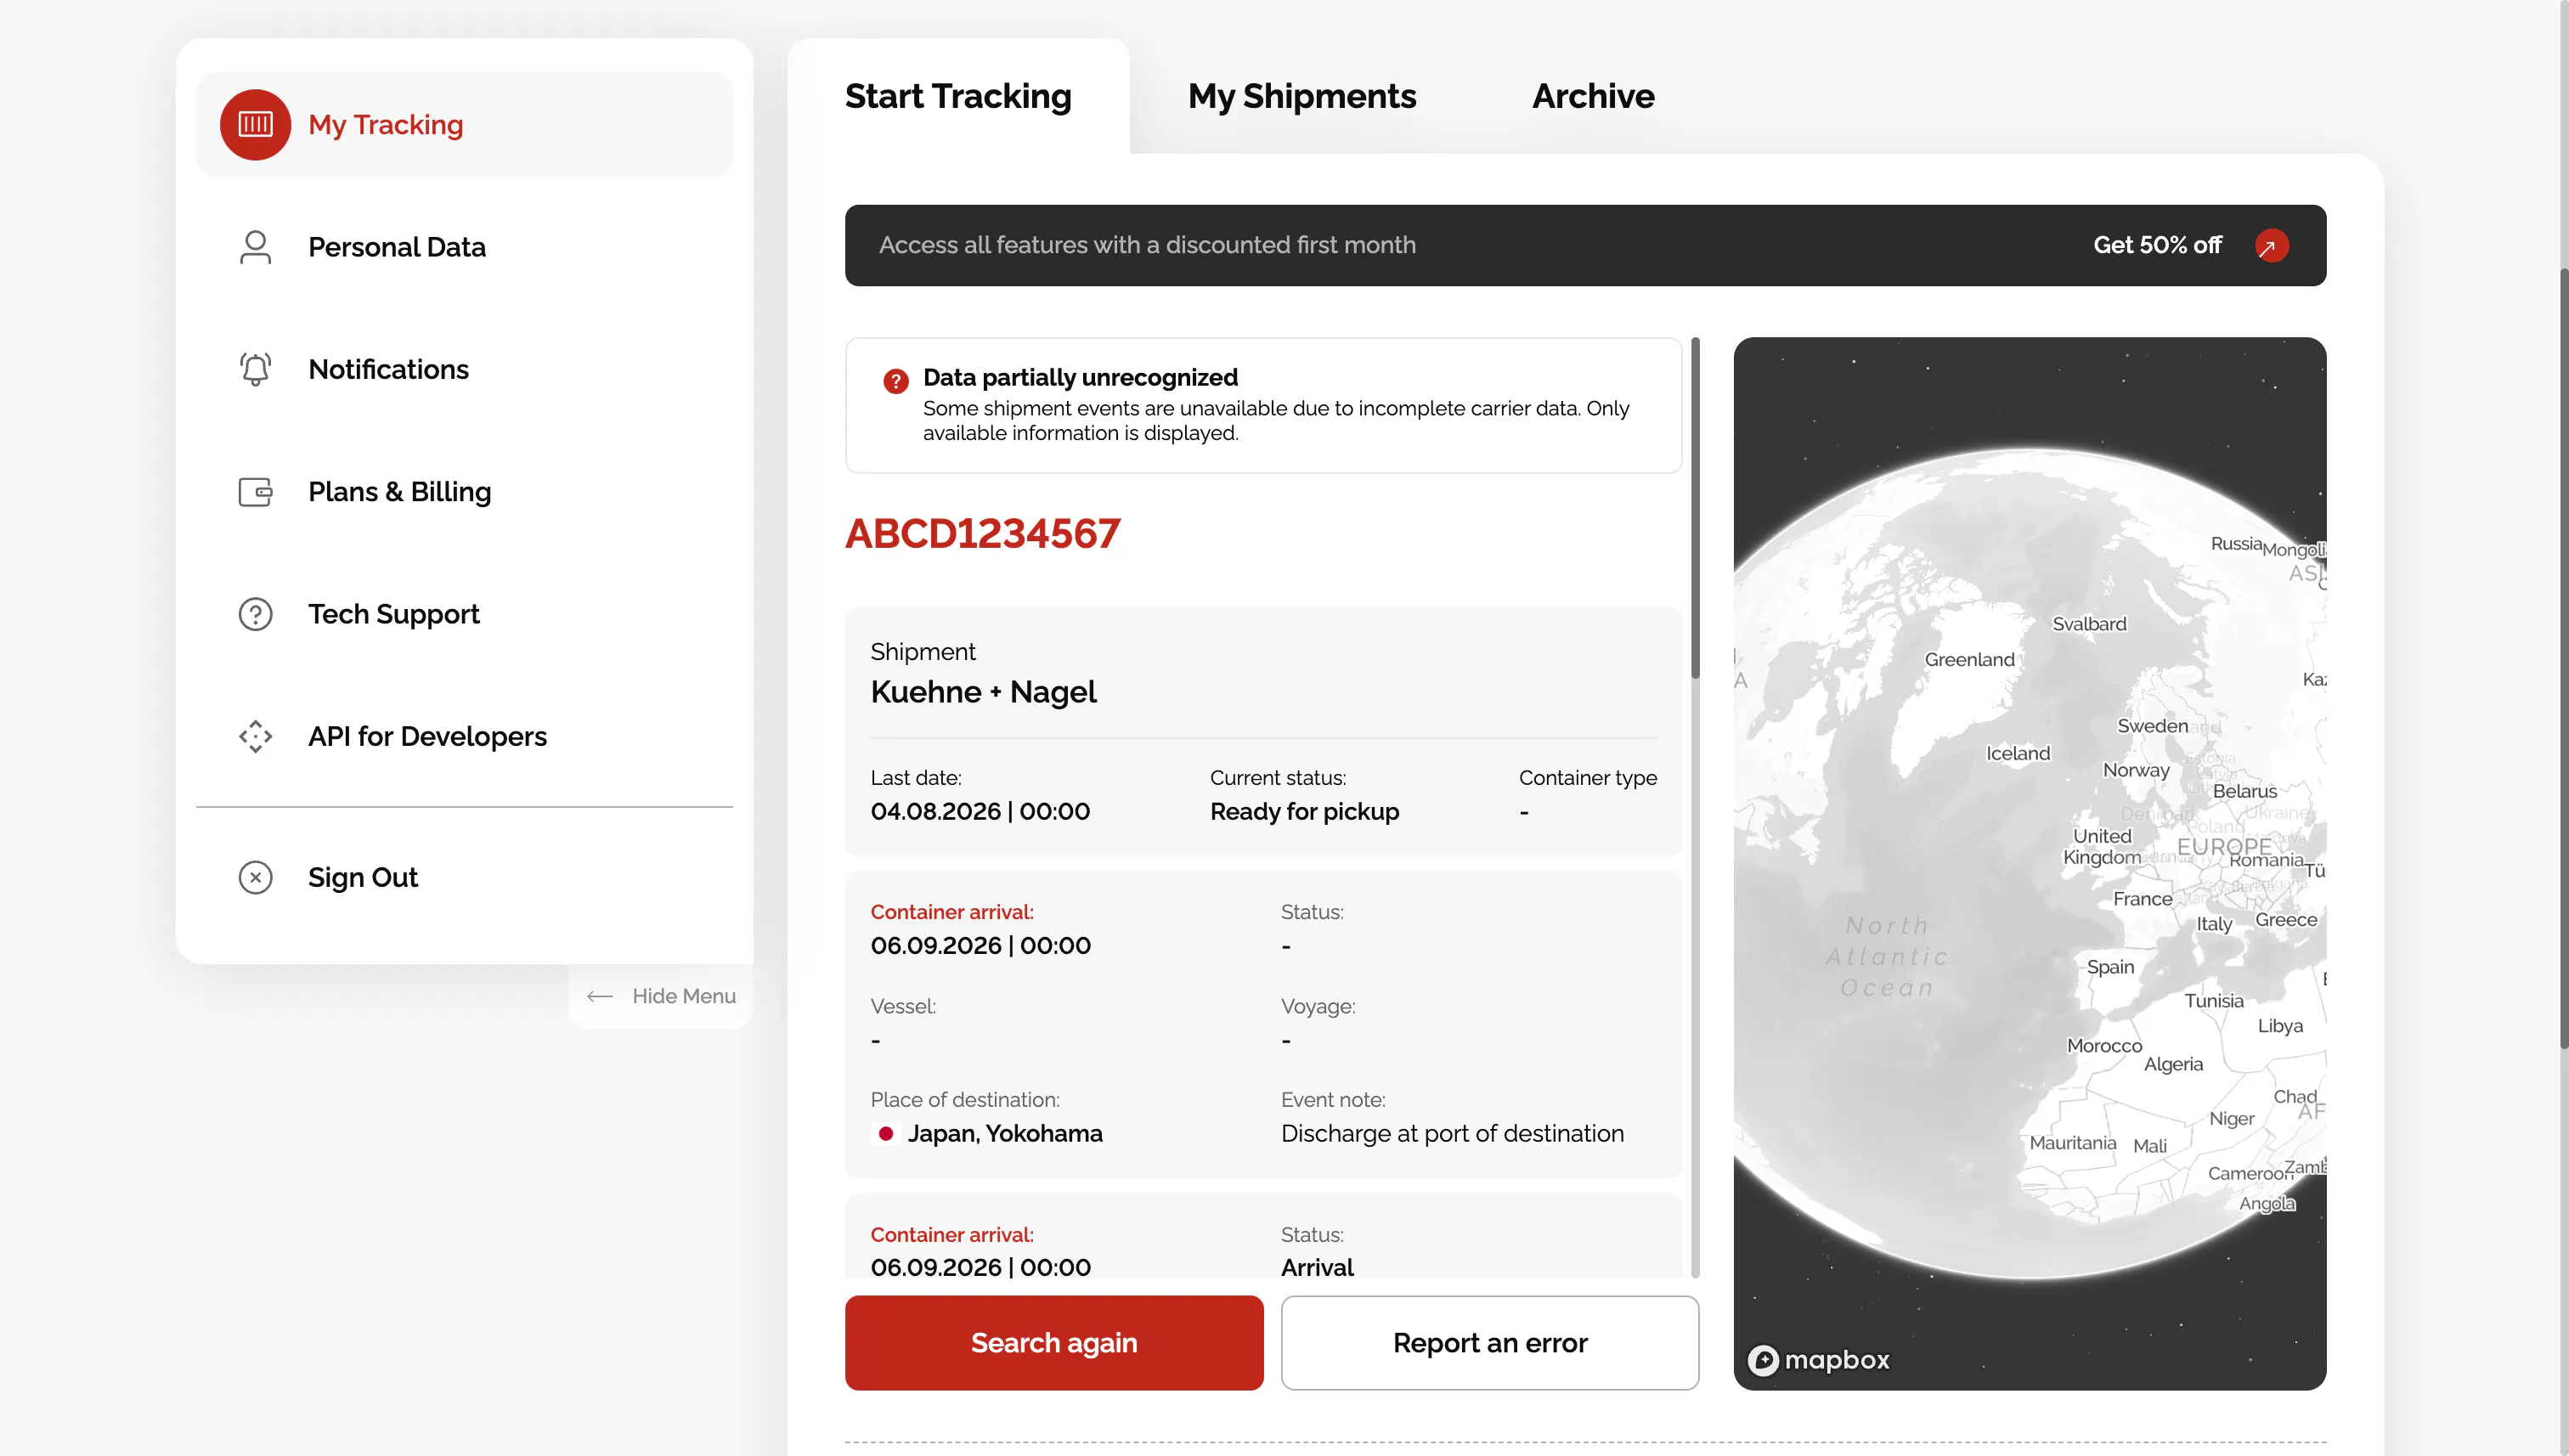The height and width of the screenshot is (1456, 2569).
Task: Click the Sign Out circled X icon
Action: [255, 877]
